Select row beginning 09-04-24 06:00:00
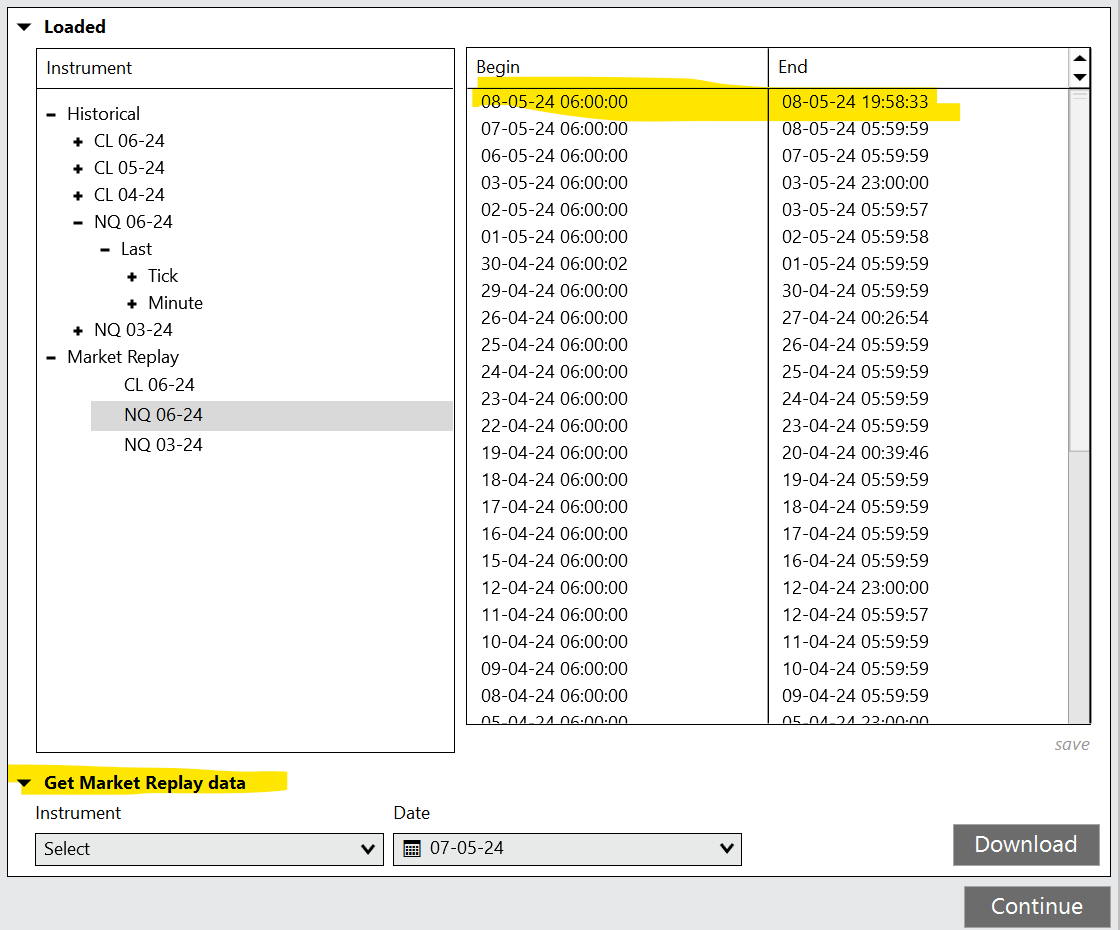Image resolution: width=1120 pixels, height=930 pixels. 768,669
